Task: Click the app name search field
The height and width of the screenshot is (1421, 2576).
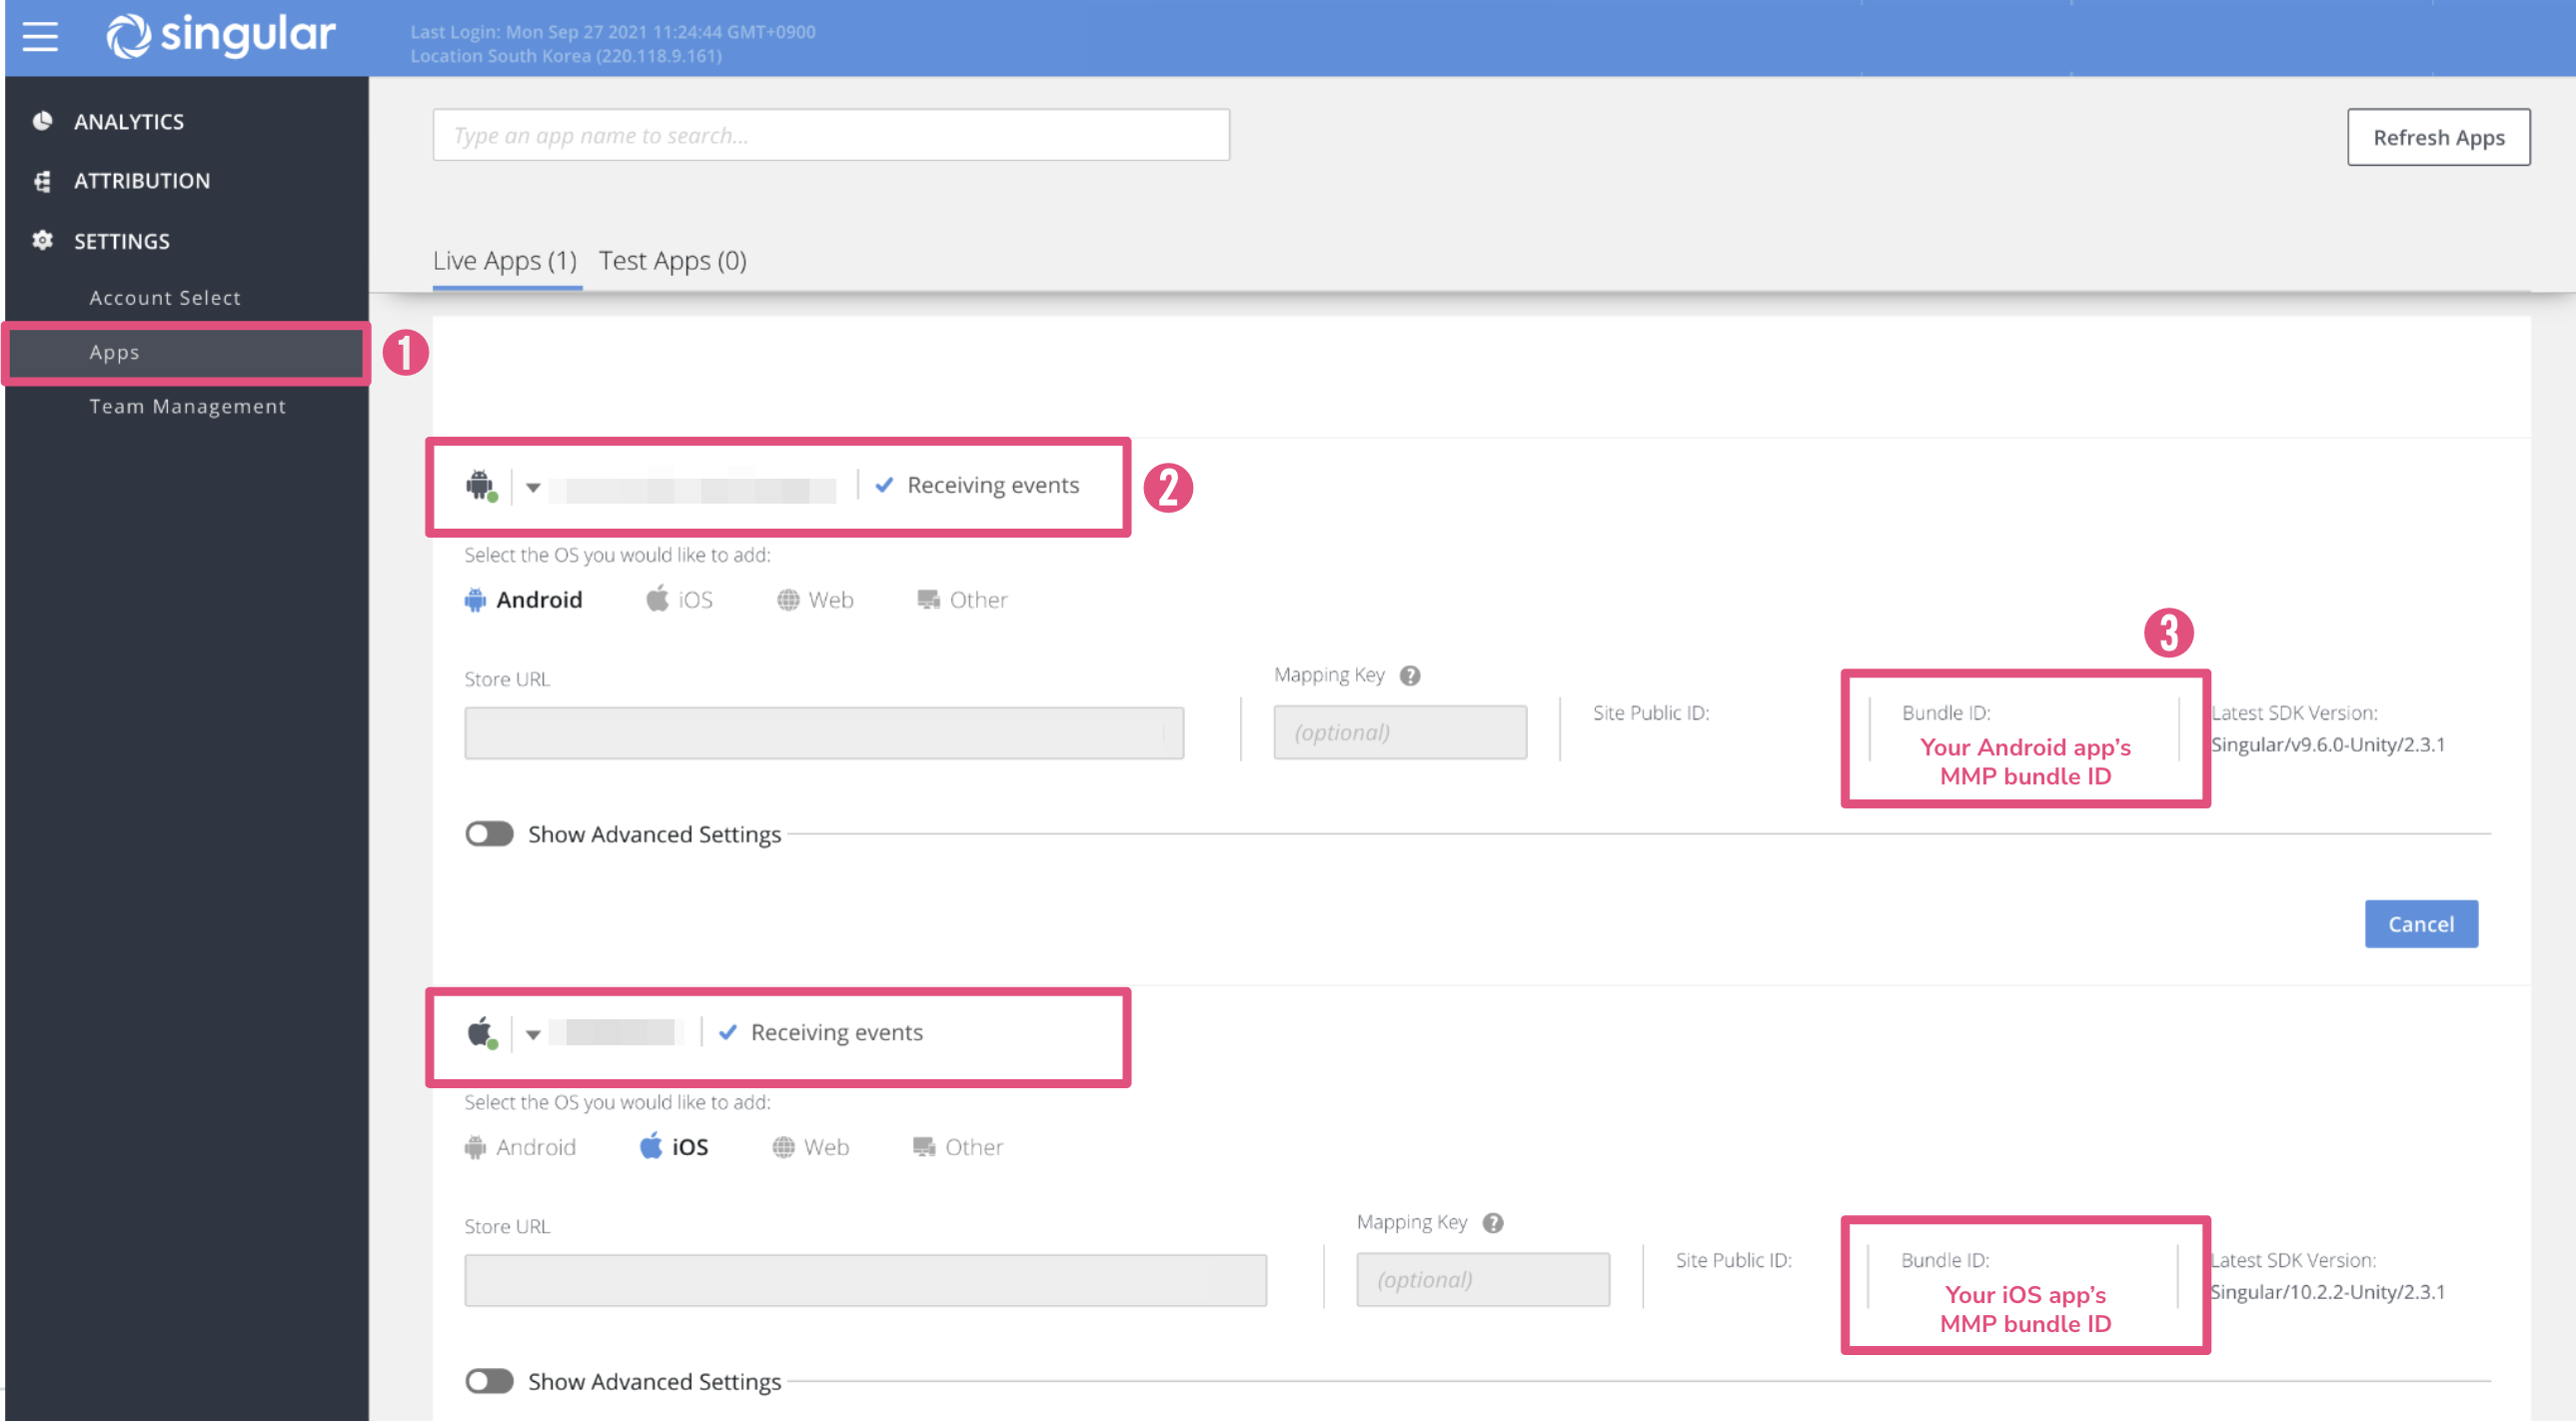Action: (830, 135)
